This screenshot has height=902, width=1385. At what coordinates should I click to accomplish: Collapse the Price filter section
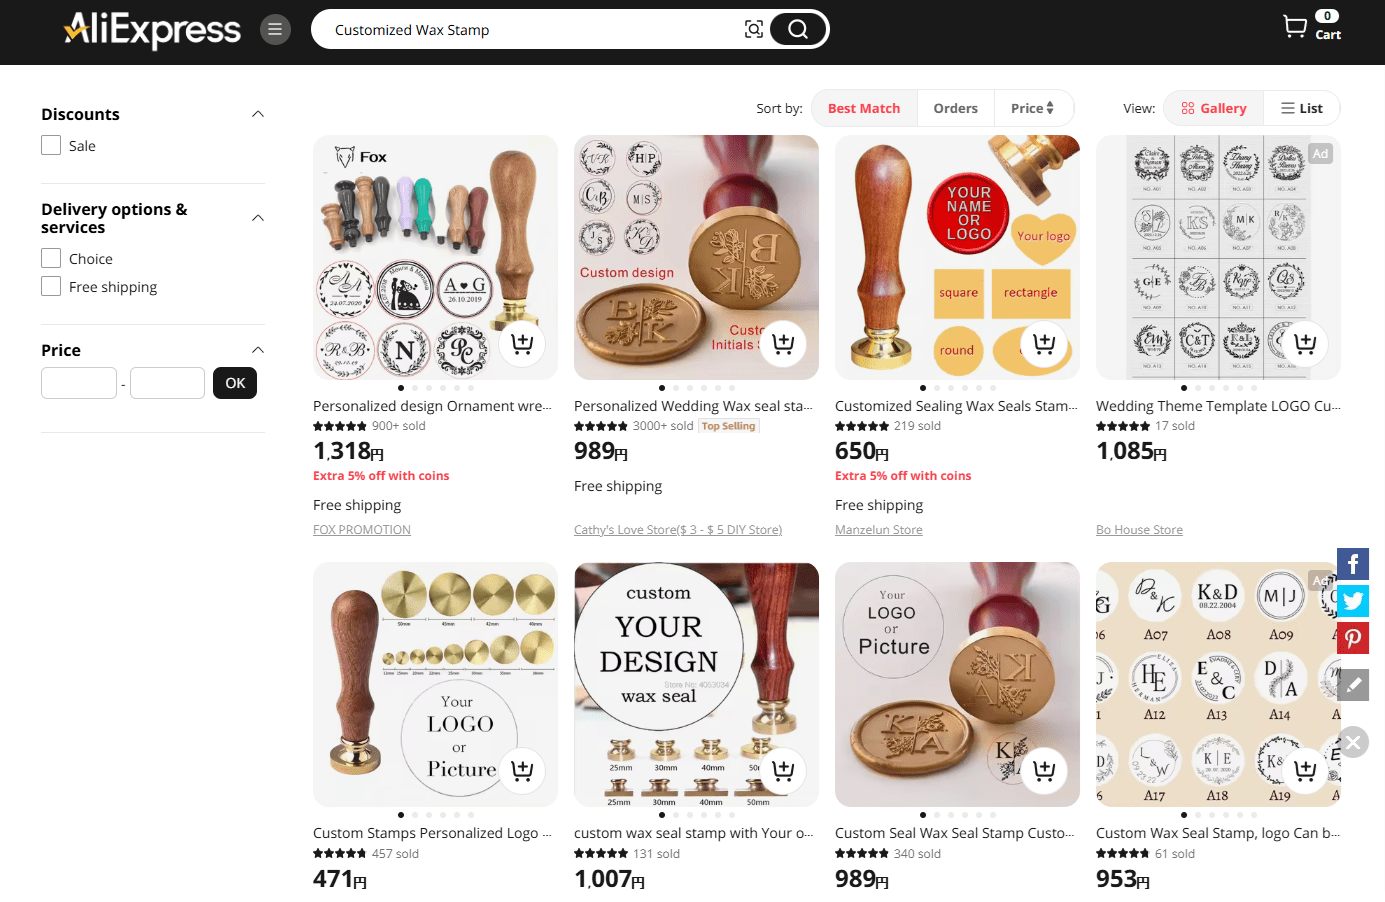point(258,350)
